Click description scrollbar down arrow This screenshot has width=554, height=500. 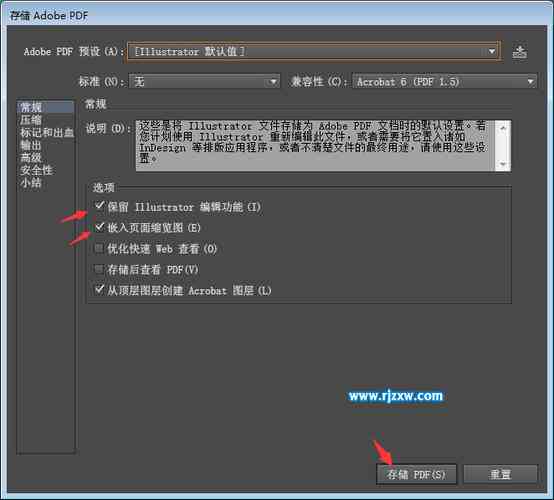coord(503,164)
